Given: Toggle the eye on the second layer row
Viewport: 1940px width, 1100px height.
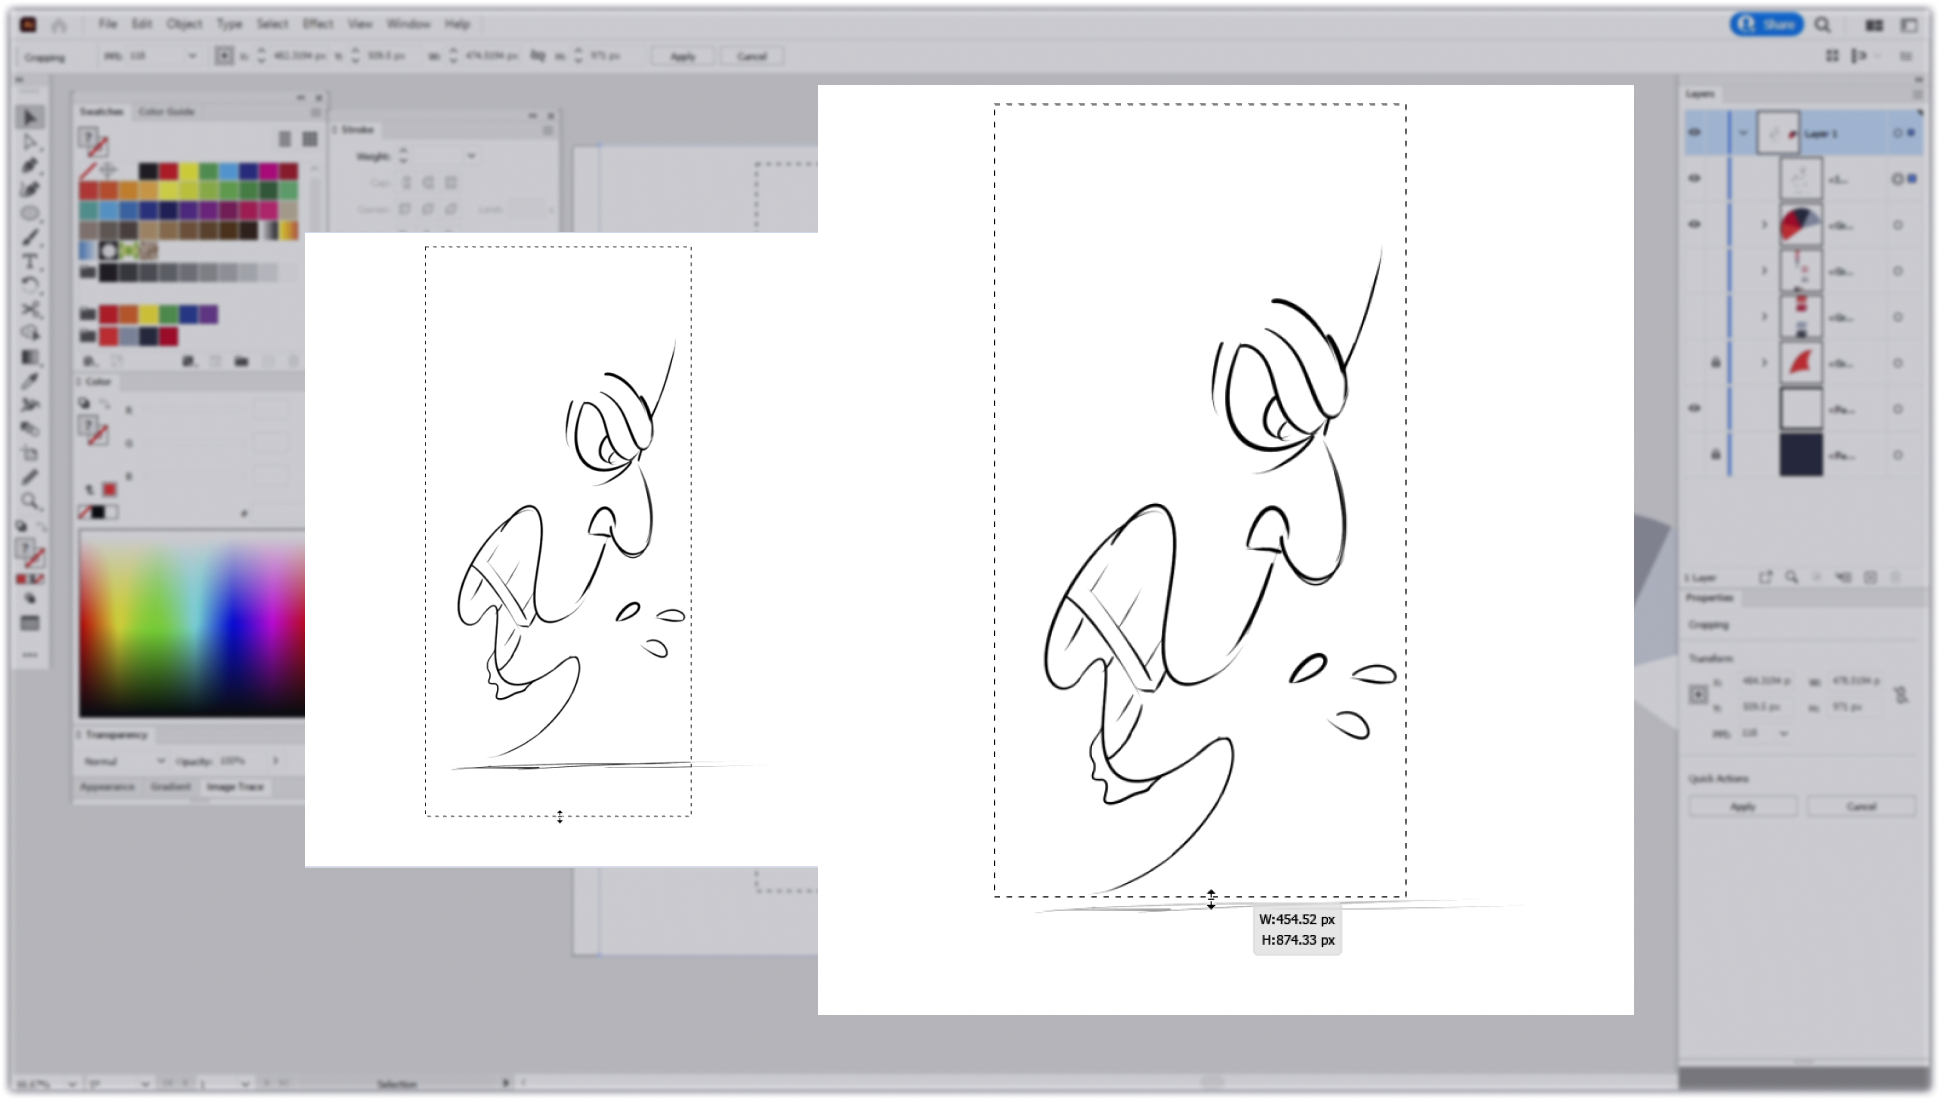Looking at the screenshot, I should (1694, 178).
